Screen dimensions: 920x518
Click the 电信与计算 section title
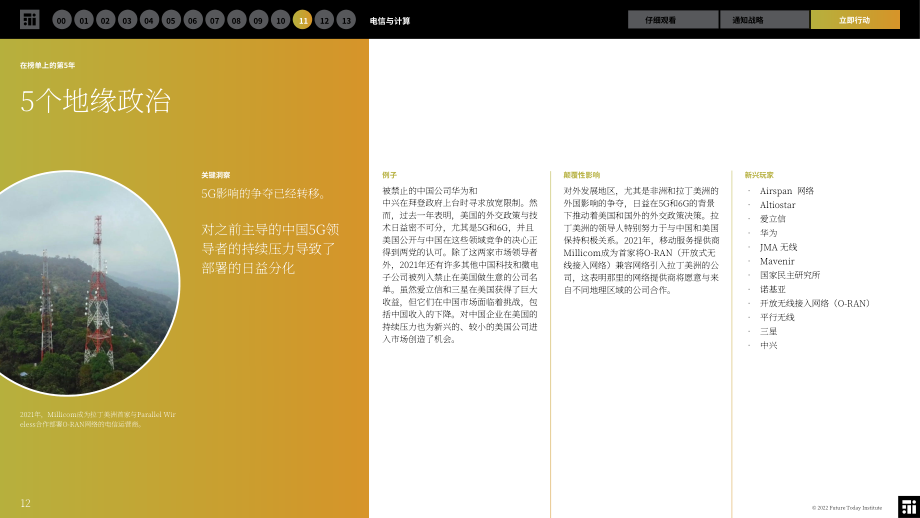(390, 21)
